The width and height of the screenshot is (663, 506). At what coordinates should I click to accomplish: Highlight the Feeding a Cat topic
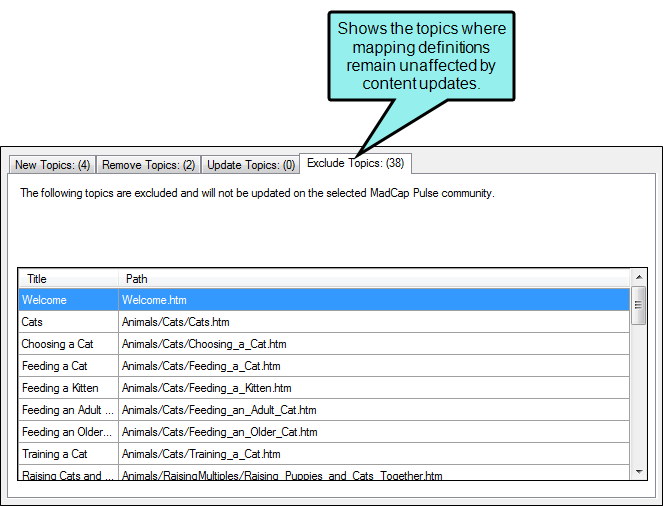point(55,366)
